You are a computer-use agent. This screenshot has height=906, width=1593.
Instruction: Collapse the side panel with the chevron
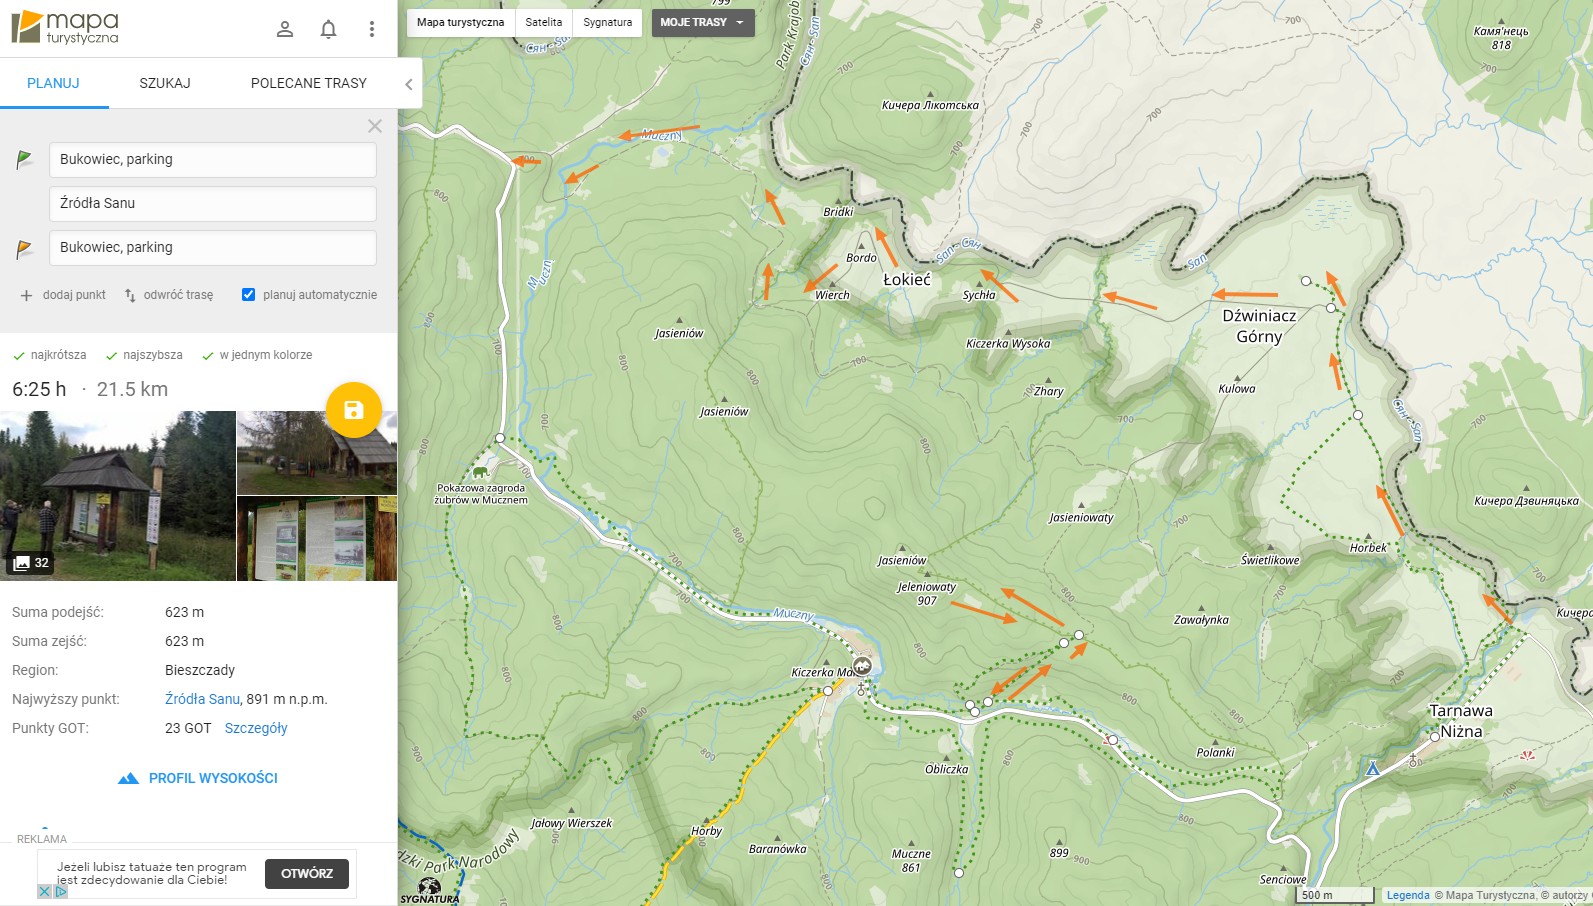(408, 84)
